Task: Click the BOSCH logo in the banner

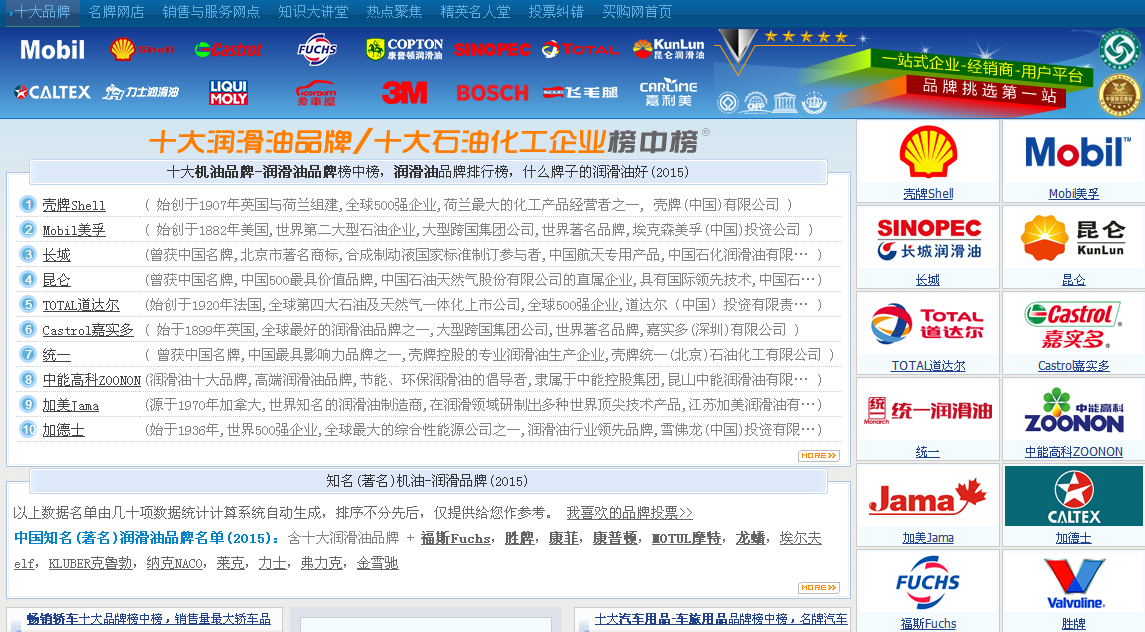Action: tap(492, 93)
